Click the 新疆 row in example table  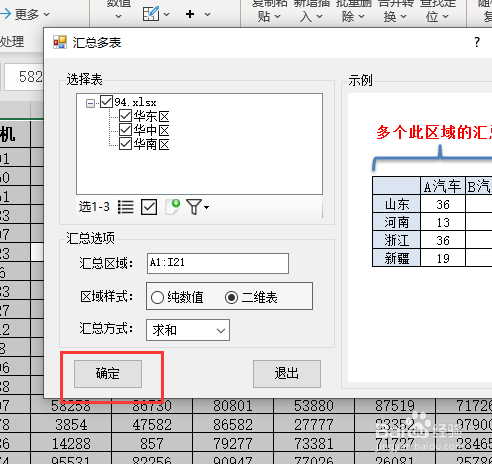pos(397,258)
